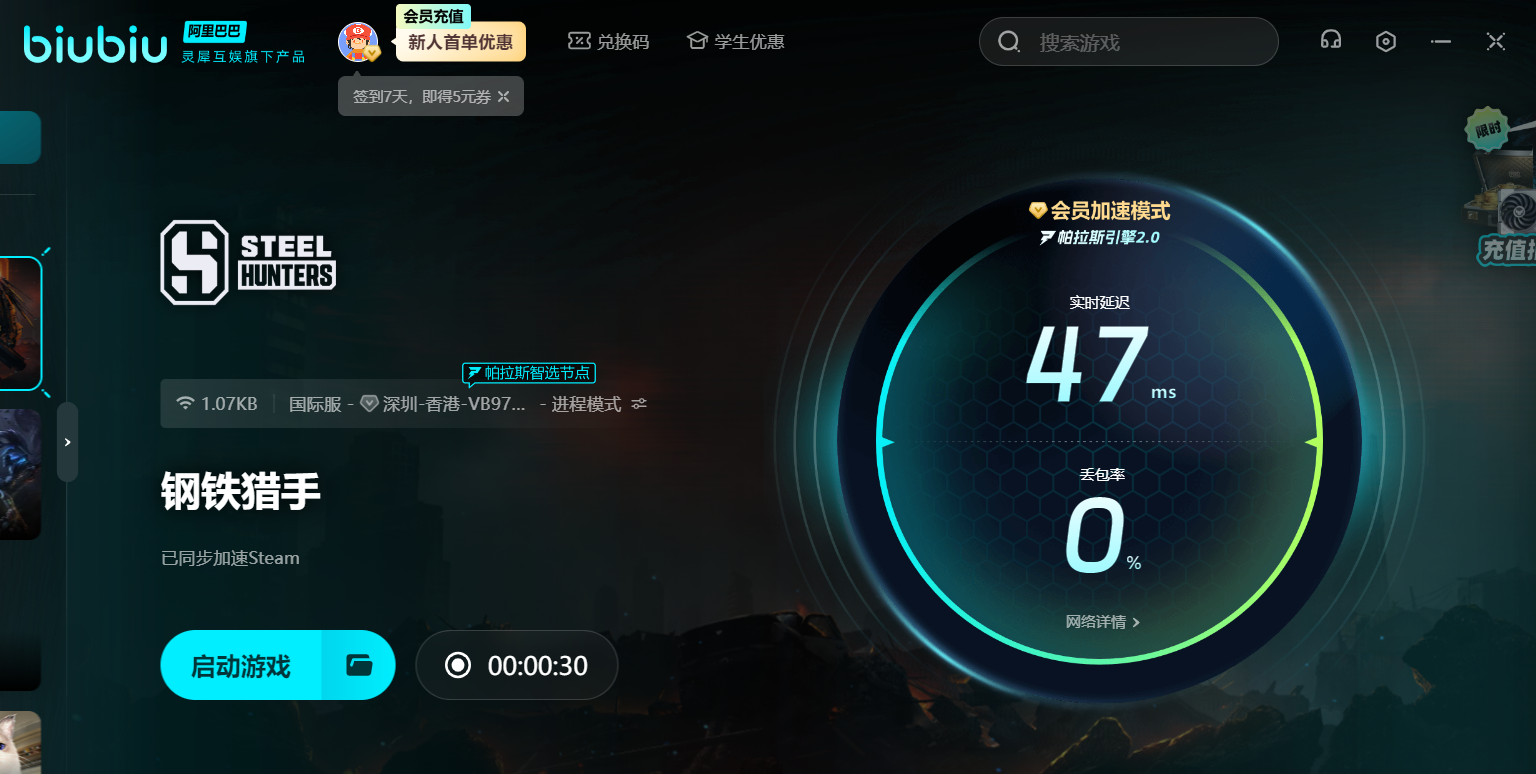This screenshot has width=1536, height=774.
Task: Select the highlighted game thumbnail in sidebar
Action: point(20,323)
